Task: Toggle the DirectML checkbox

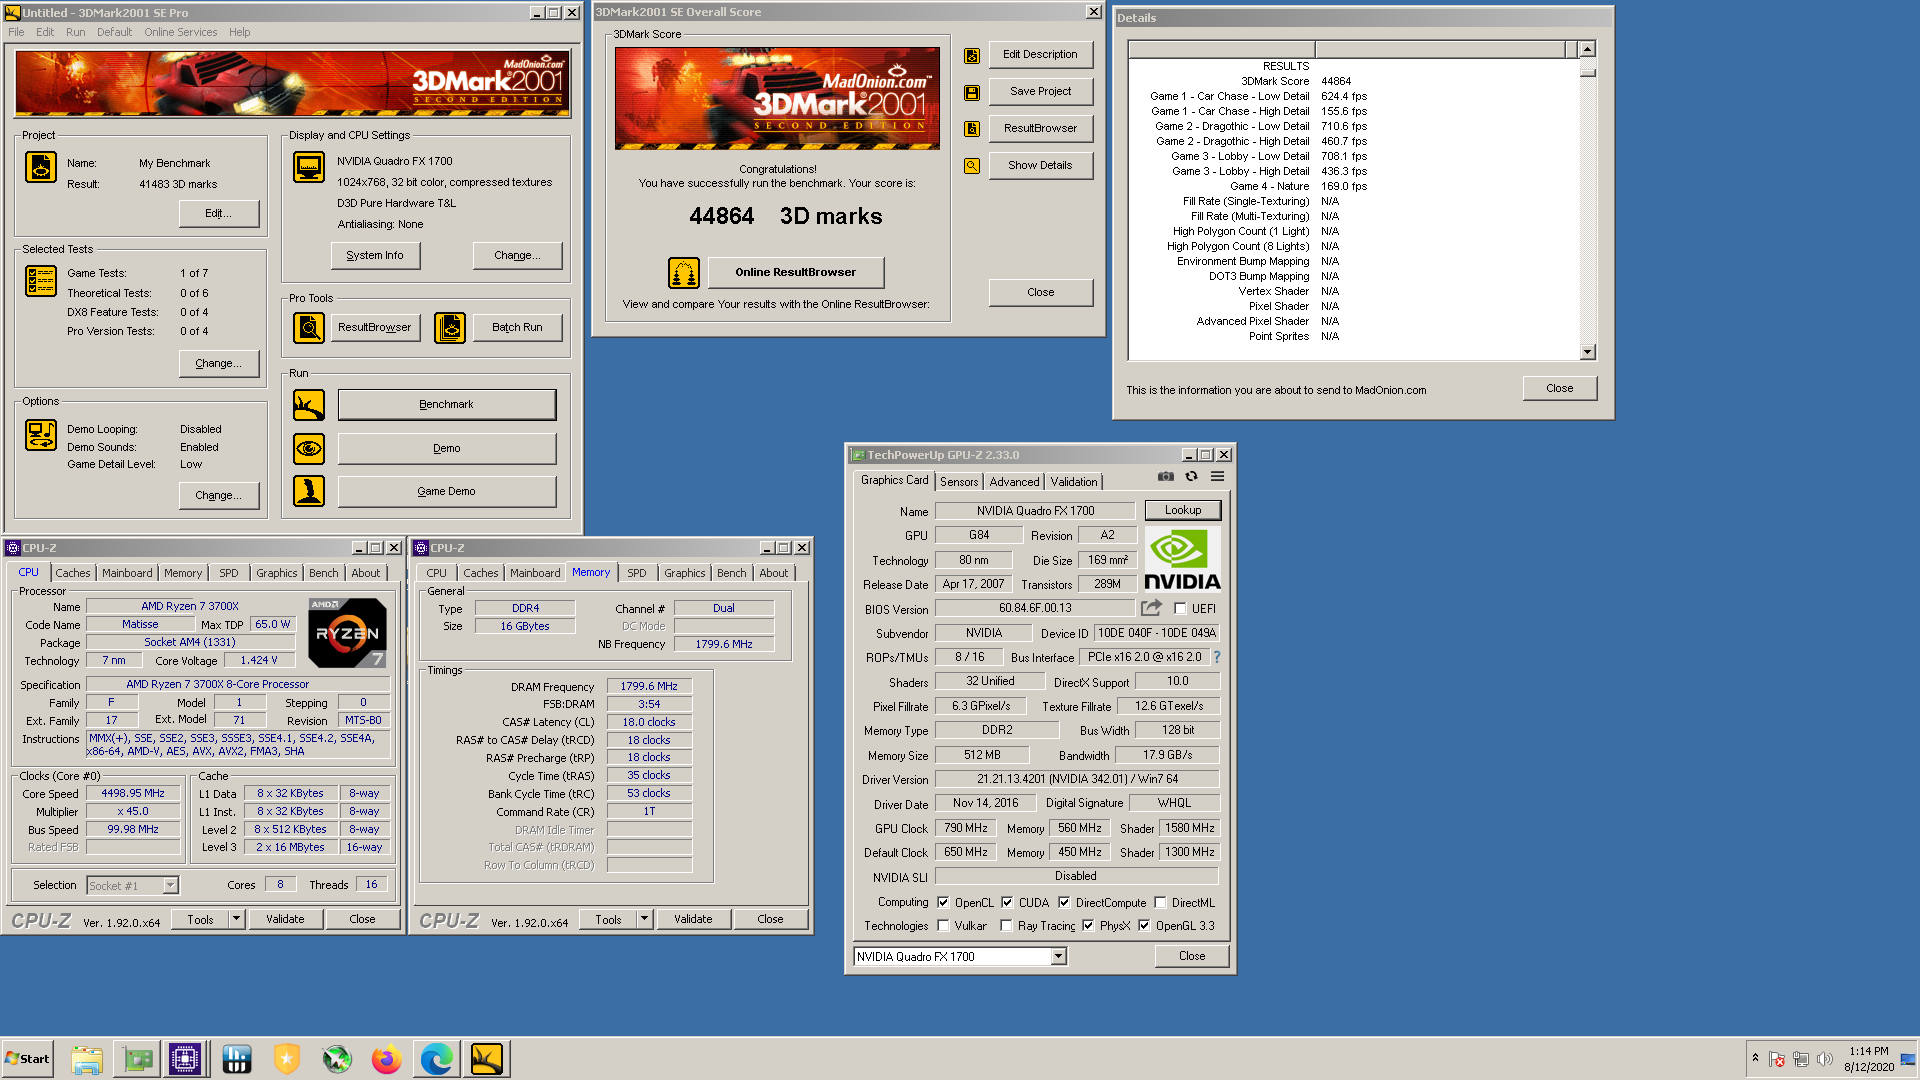Action: coord(1160,902)
